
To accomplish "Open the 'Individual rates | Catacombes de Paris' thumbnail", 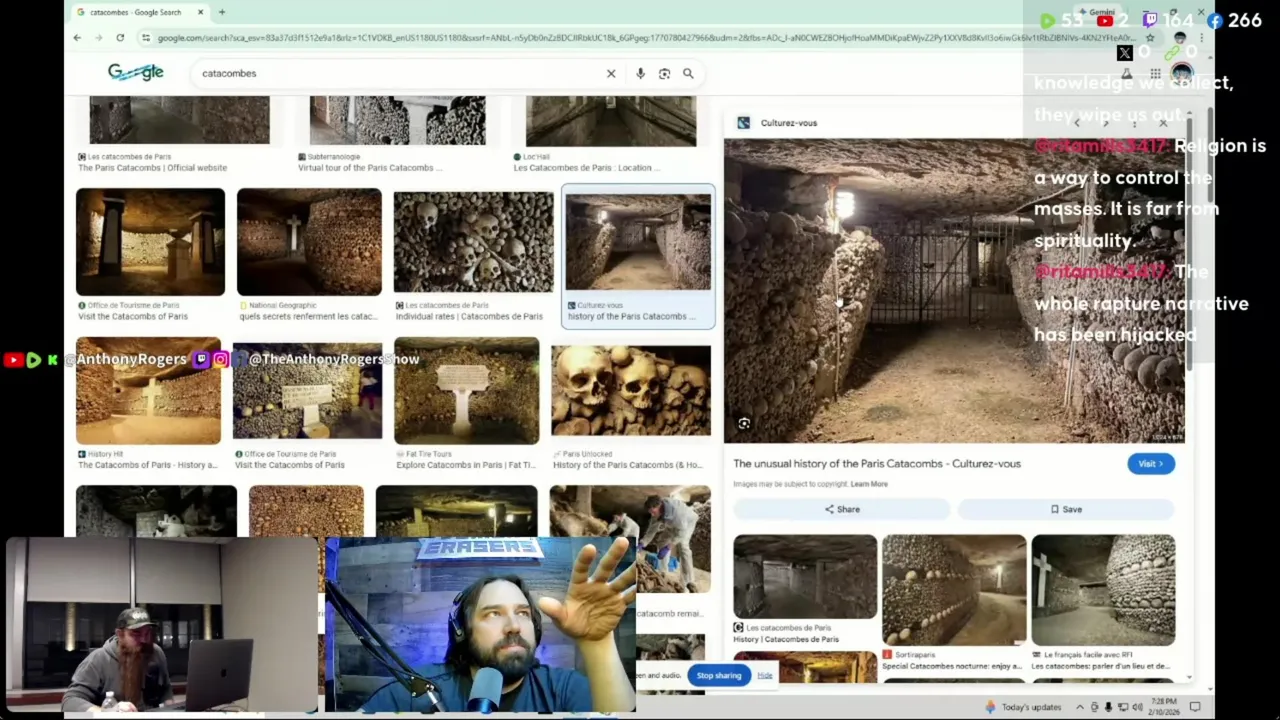I will [473, 242].
